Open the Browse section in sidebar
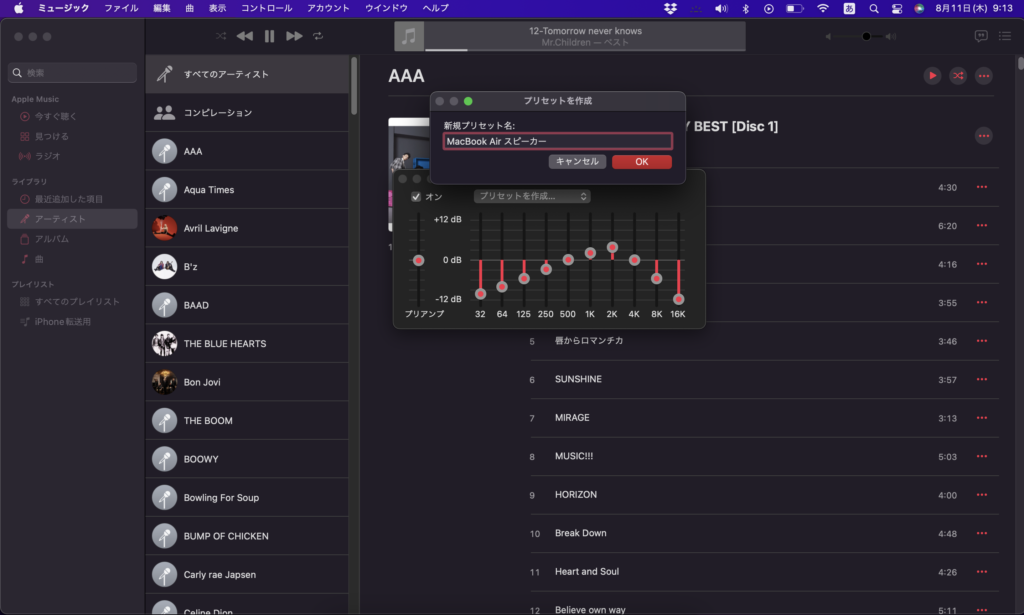Image resolution: width=1024 pixels, height=615 pixels. tap(72, 136)
